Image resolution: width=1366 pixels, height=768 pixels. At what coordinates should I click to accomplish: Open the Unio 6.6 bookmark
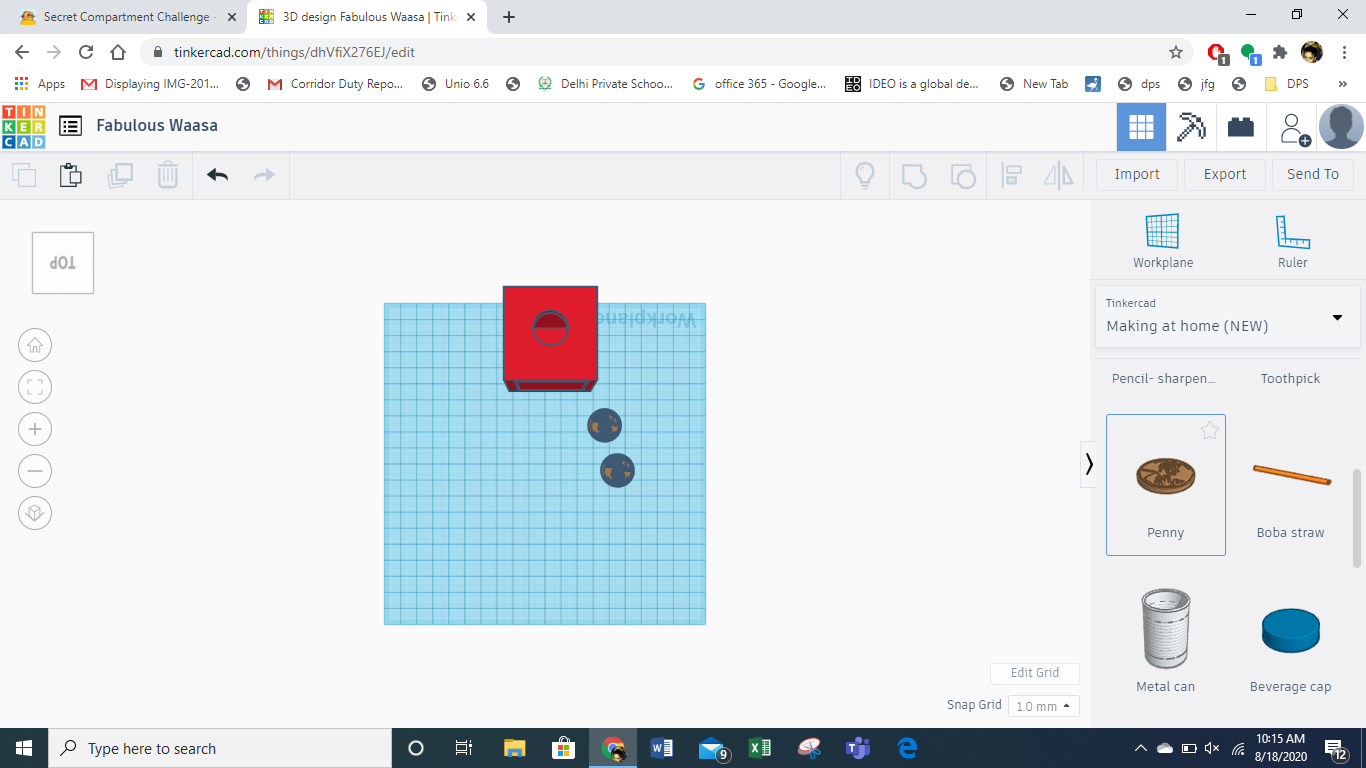(x=456, y=84)
